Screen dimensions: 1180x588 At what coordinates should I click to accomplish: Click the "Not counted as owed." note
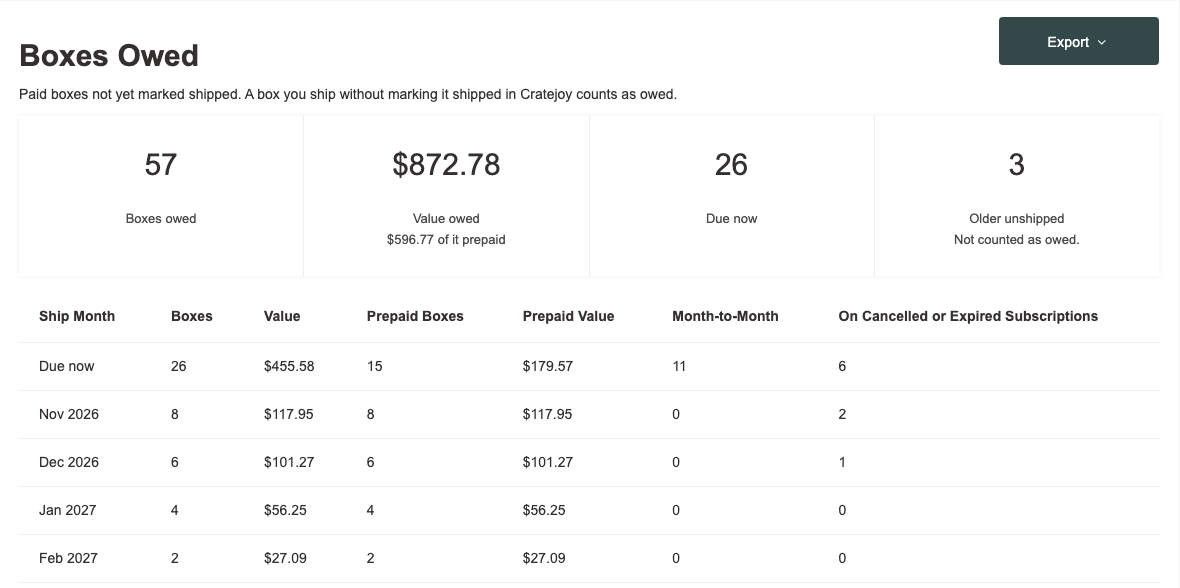(x=1017, y=240)
